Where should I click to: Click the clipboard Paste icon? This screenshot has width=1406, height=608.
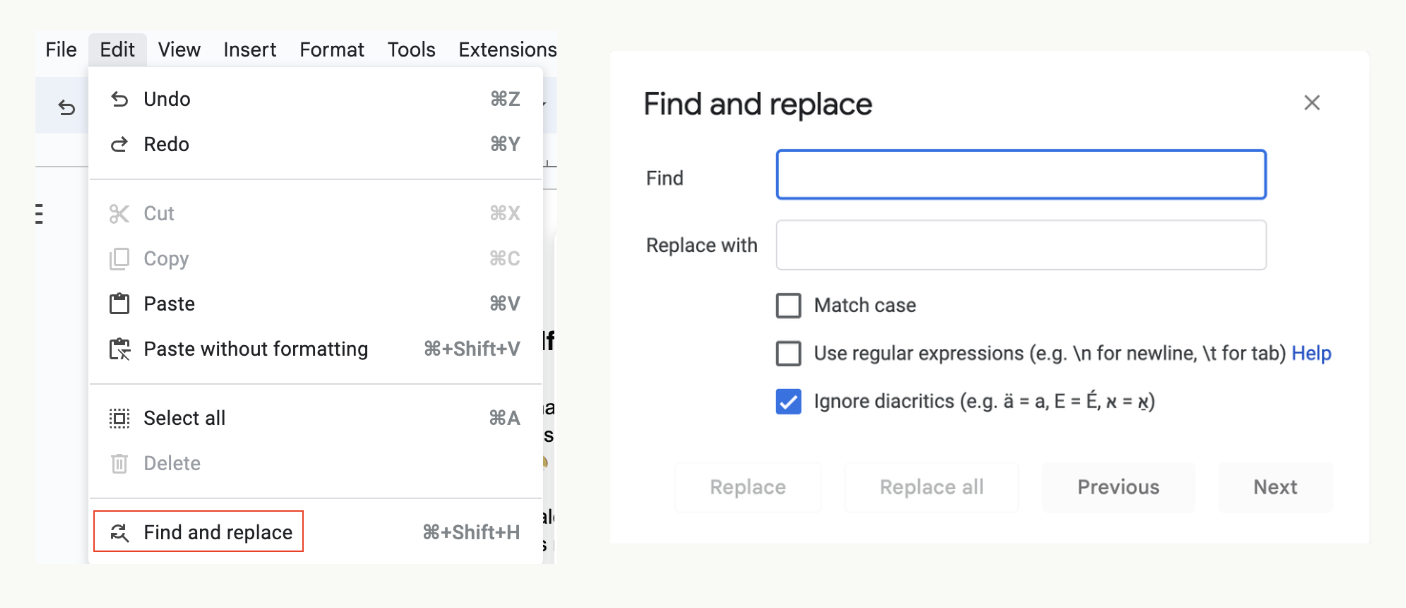coord(119,304)
